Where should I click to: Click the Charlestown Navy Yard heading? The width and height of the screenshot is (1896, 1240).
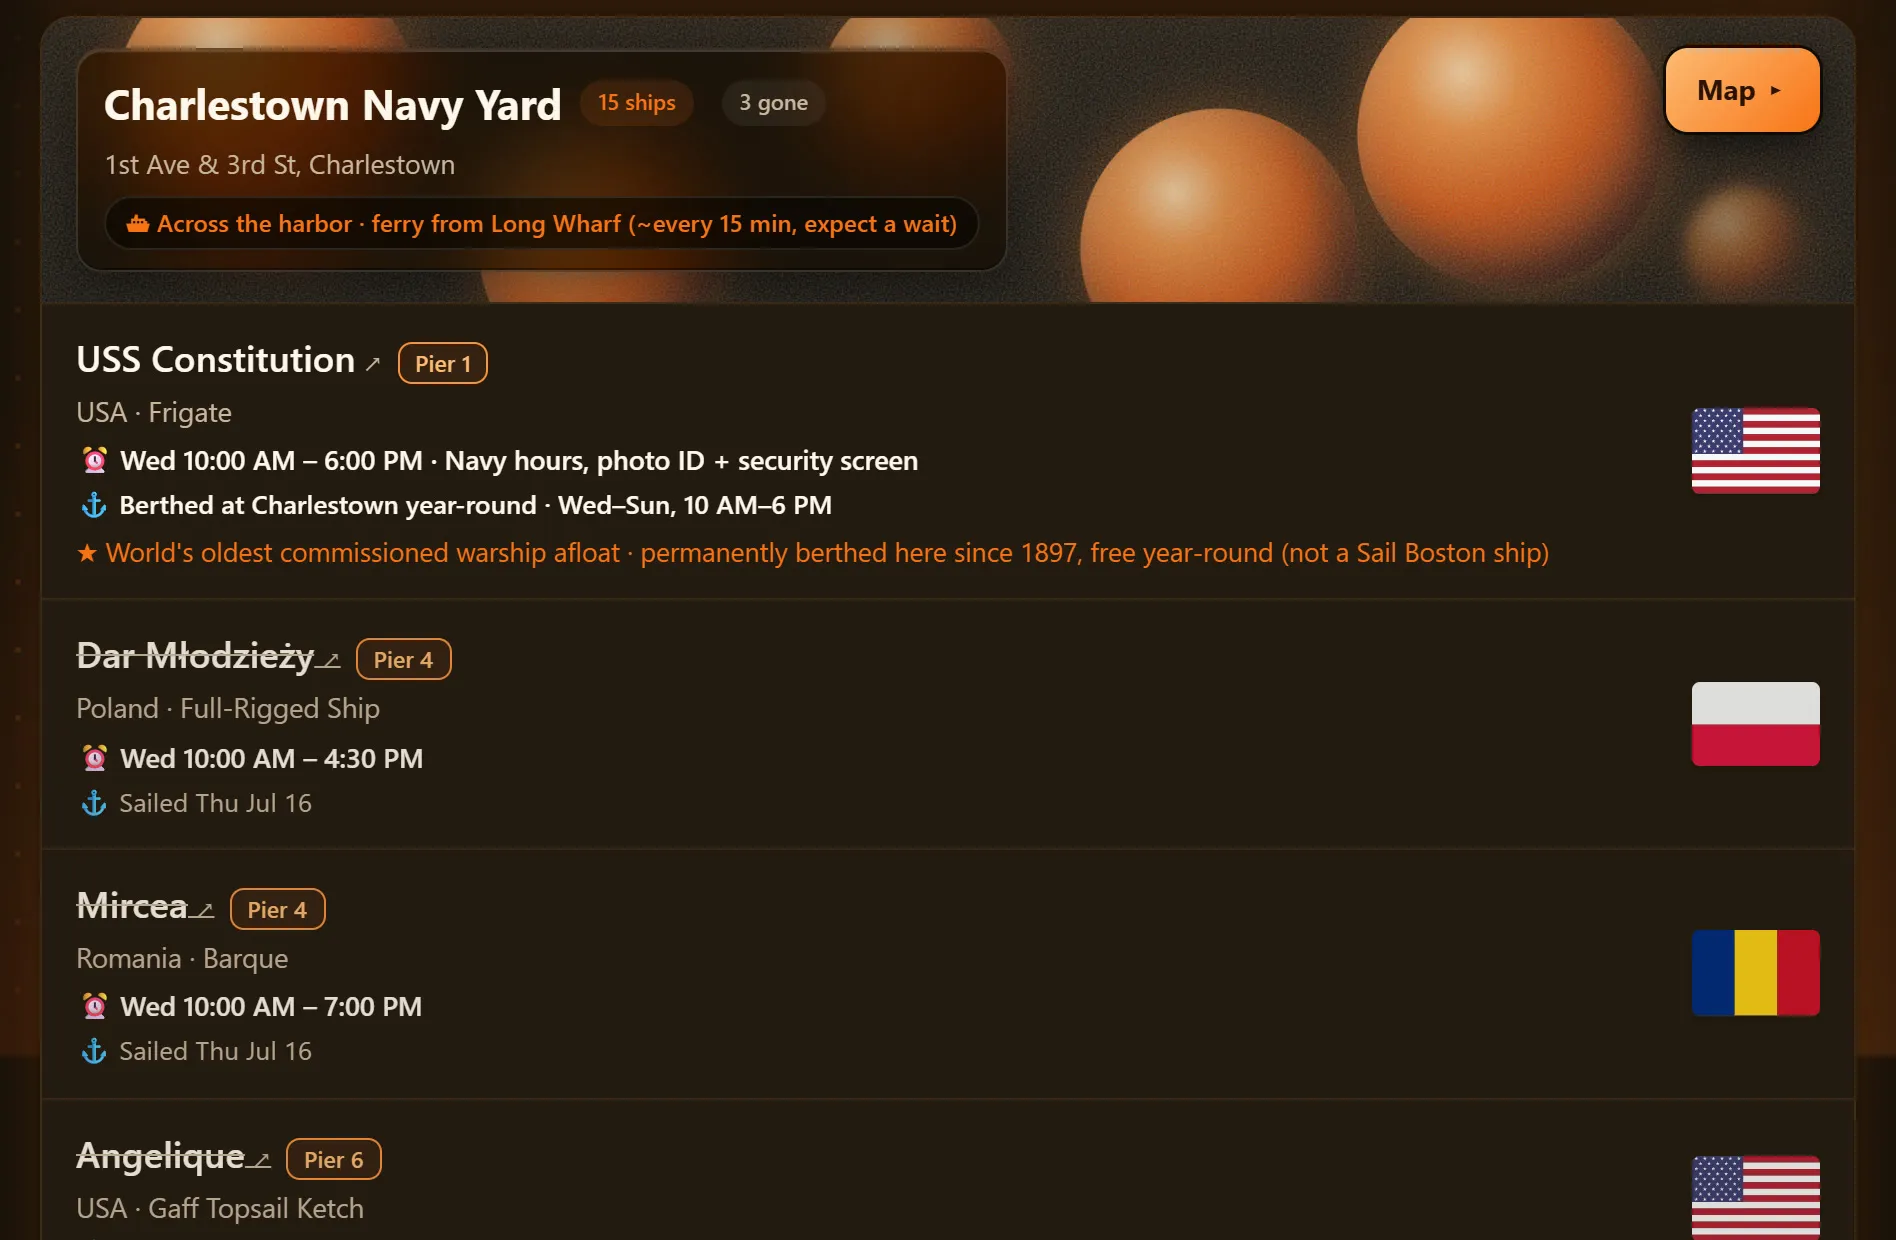(x=333, y=105)
